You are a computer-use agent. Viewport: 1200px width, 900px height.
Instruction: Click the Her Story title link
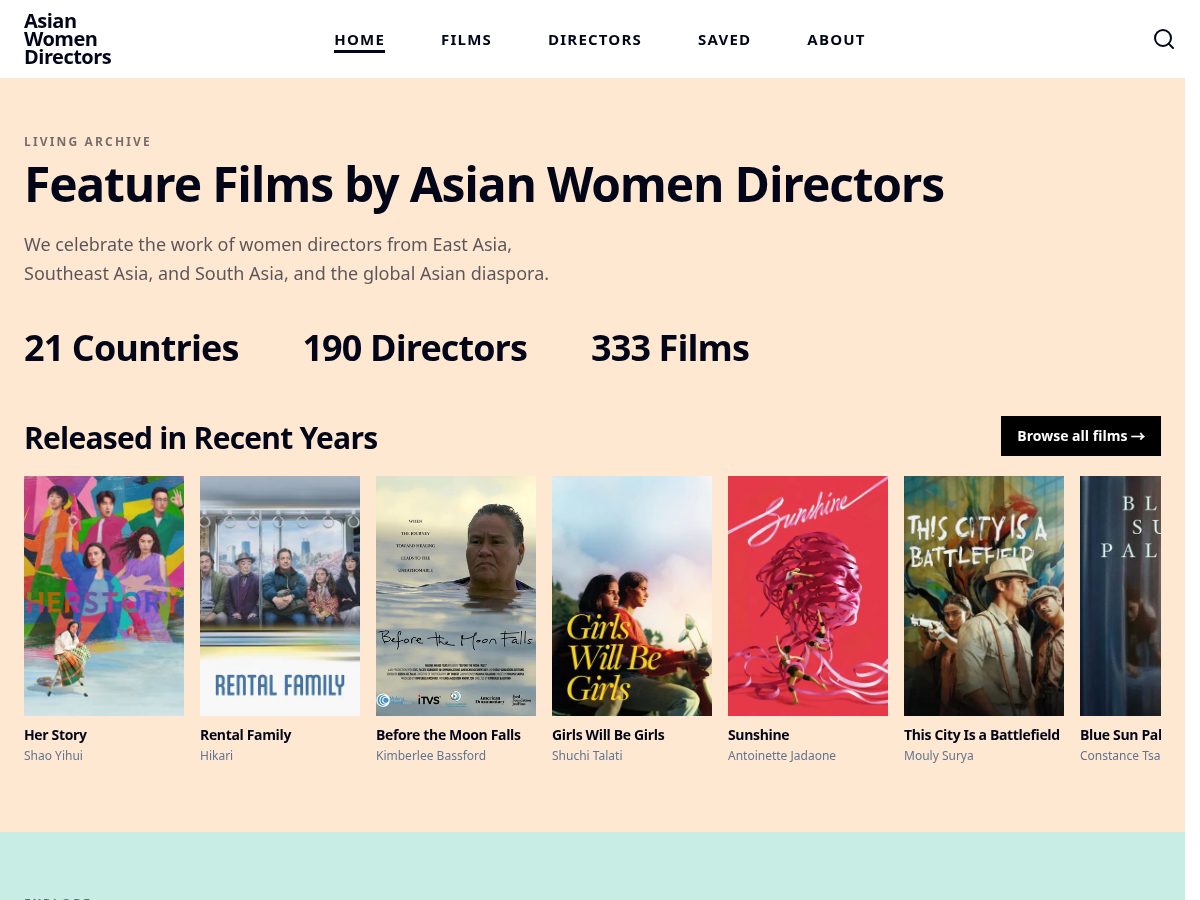(55, 735)
